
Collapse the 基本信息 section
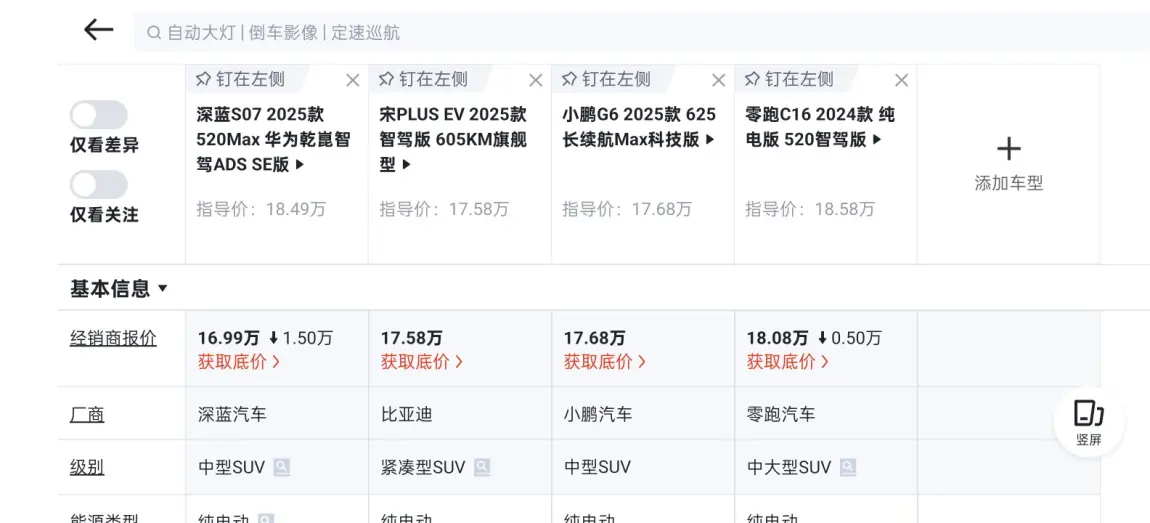[119, 288]
